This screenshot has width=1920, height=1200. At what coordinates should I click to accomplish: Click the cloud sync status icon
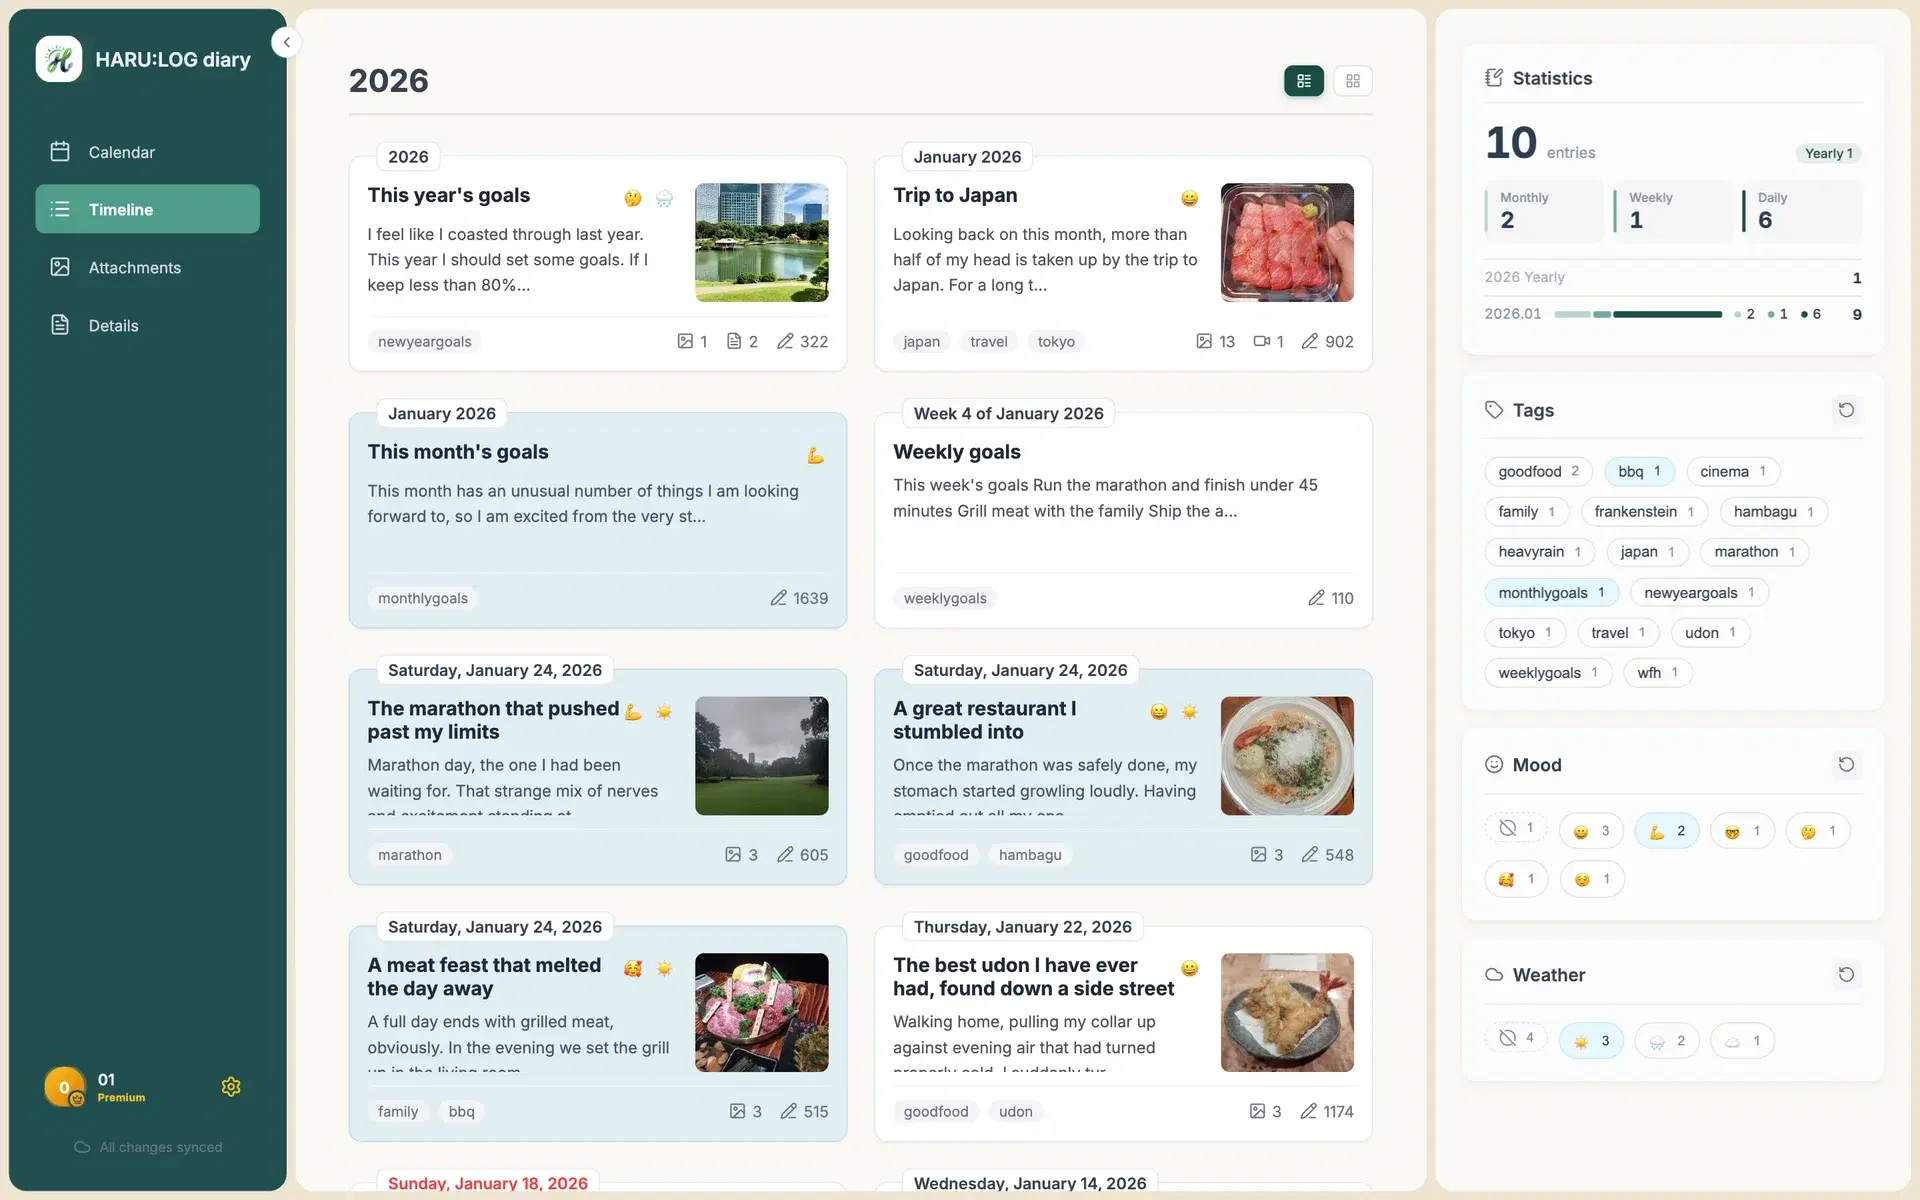pos(82,1147)
